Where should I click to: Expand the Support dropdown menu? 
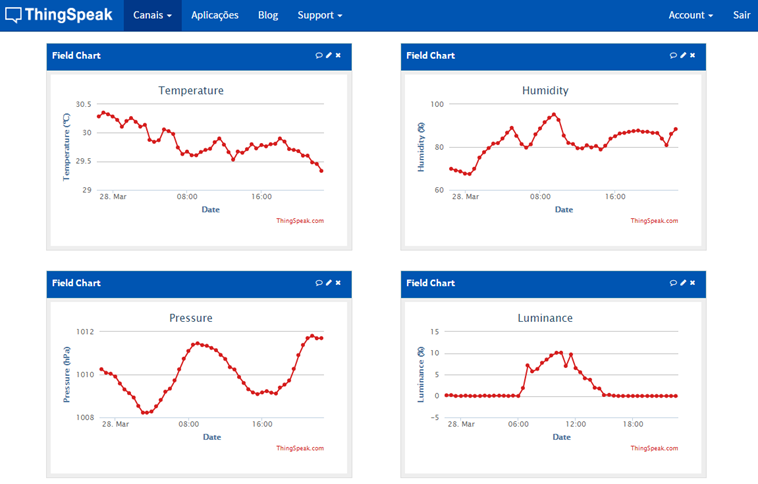(x=320, y=15)
